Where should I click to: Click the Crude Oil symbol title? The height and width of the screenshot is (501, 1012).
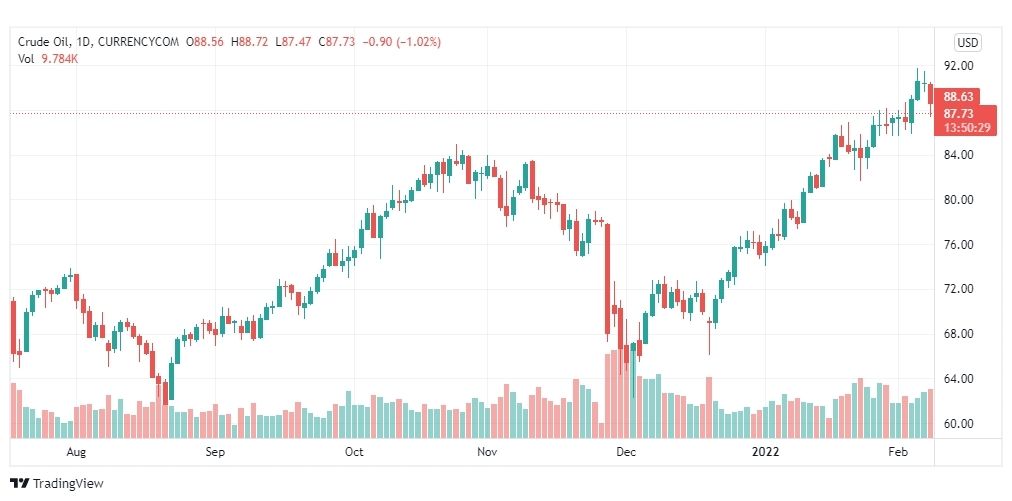[x=44, y=42]
